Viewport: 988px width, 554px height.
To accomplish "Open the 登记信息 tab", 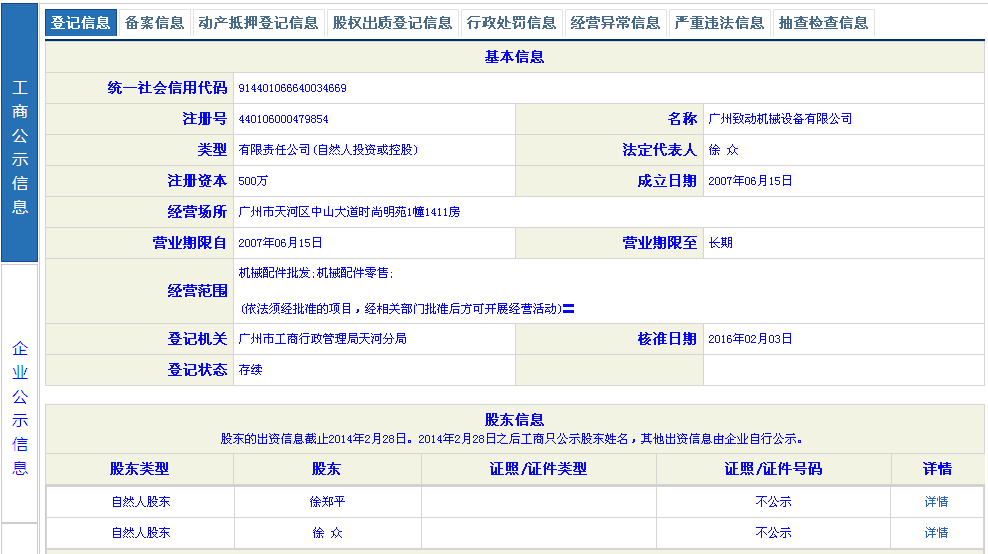I will pos(81,23).
